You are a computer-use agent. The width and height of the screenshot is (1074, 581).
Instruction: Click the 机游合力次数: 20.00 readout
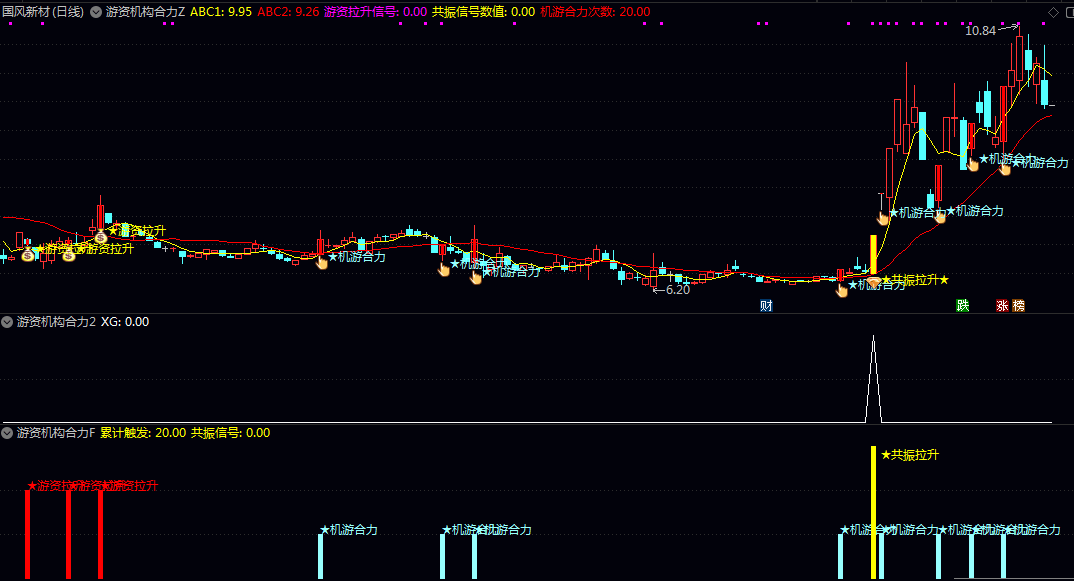pyautogui.click(x=595, y=12)
